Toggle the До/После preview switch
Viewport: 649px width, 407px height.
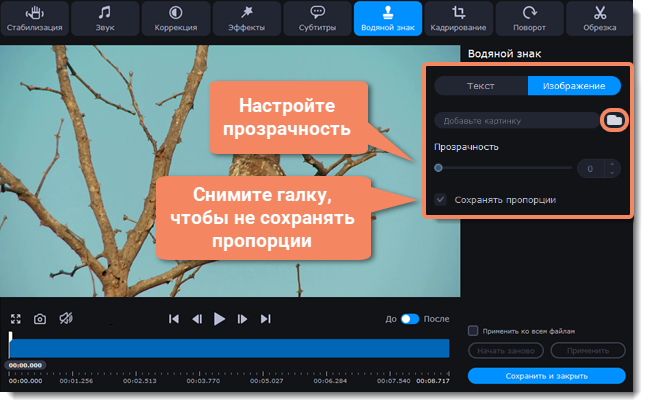[x=410, y=319]
